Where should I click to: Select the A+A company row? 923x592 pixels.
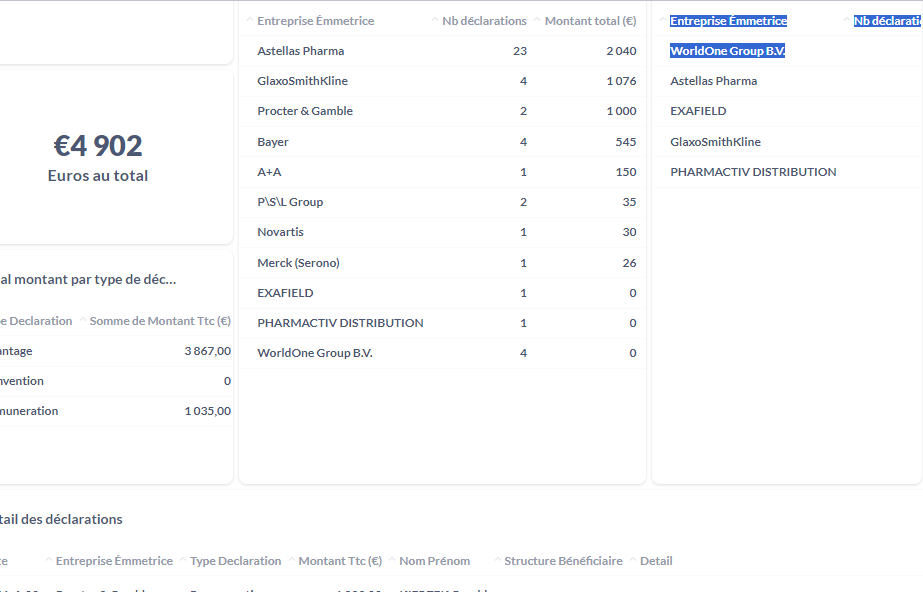pyautogui.click(x=442, y=172)
